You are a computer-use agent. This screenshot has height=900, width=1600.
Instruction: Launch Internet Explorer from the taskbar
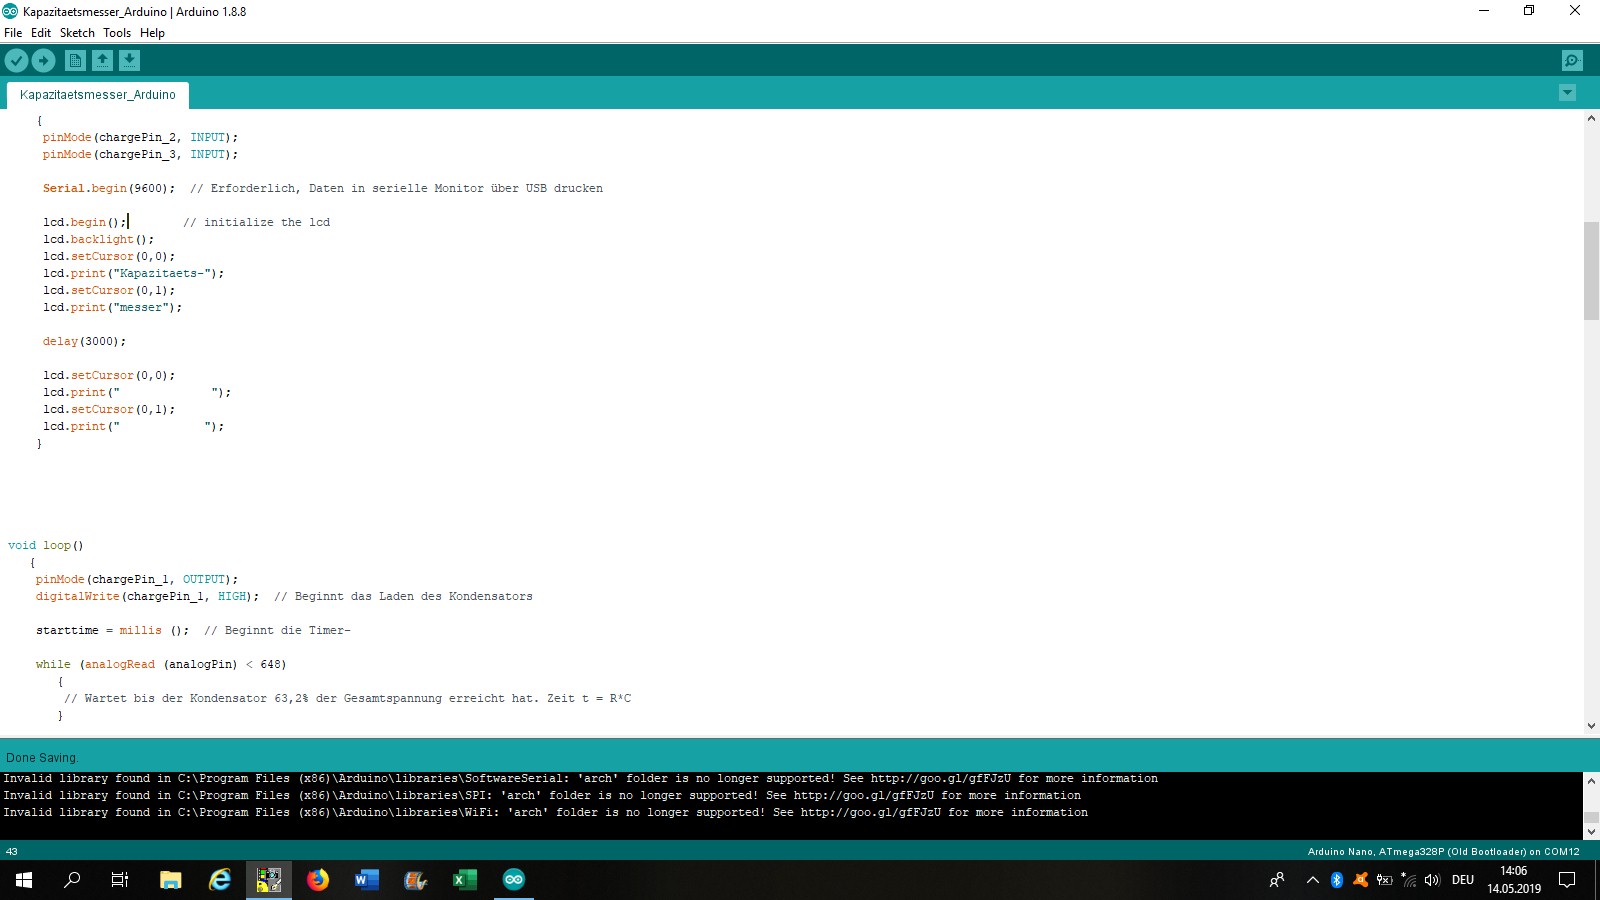(x=220, y=880)
